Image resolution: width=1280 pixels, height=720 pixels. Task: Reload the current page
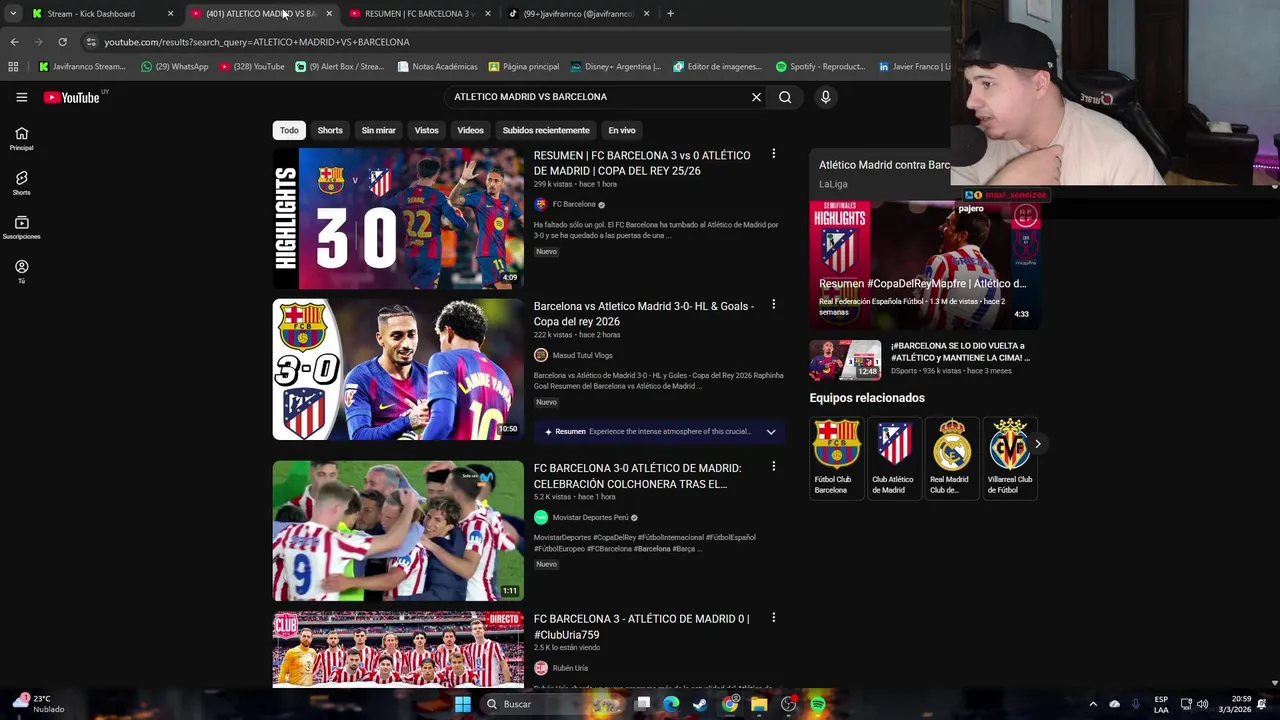(62, 42)
